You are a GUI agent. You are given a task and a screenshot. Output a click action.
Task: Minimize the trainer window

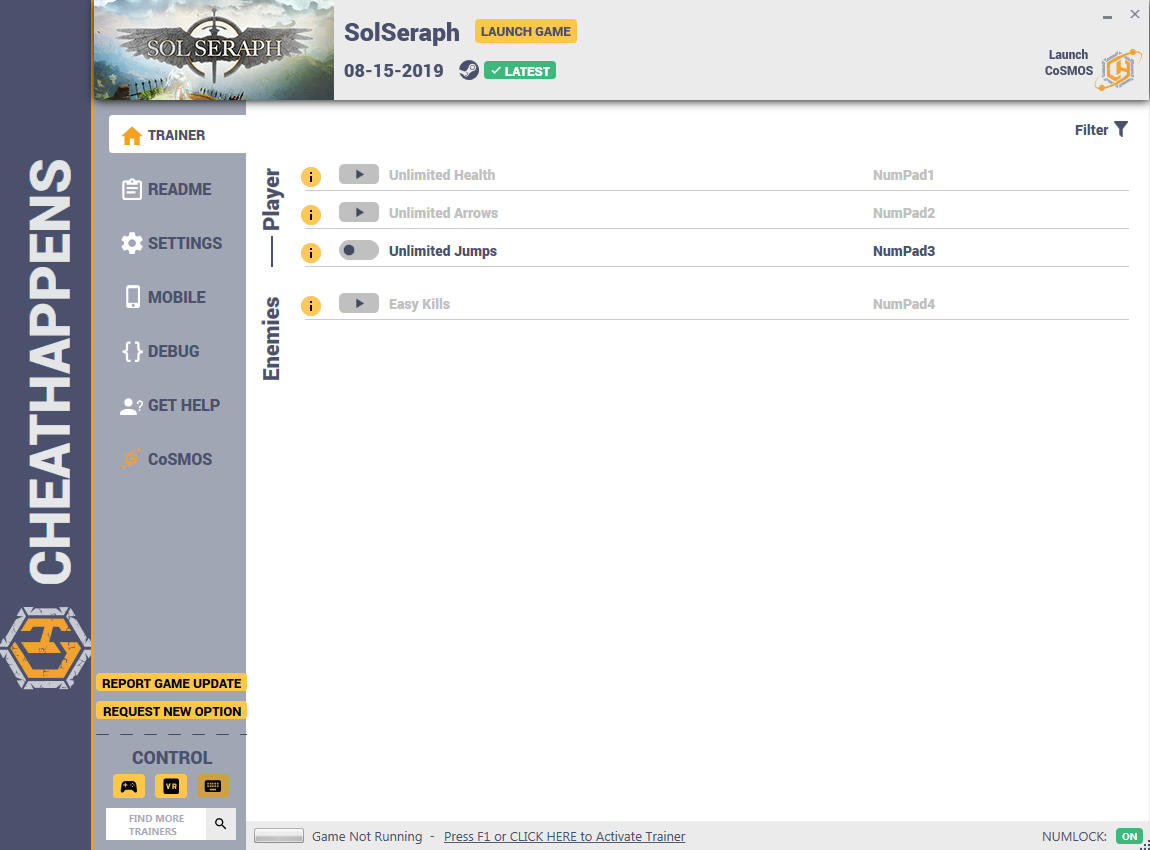coord(1107,15)
